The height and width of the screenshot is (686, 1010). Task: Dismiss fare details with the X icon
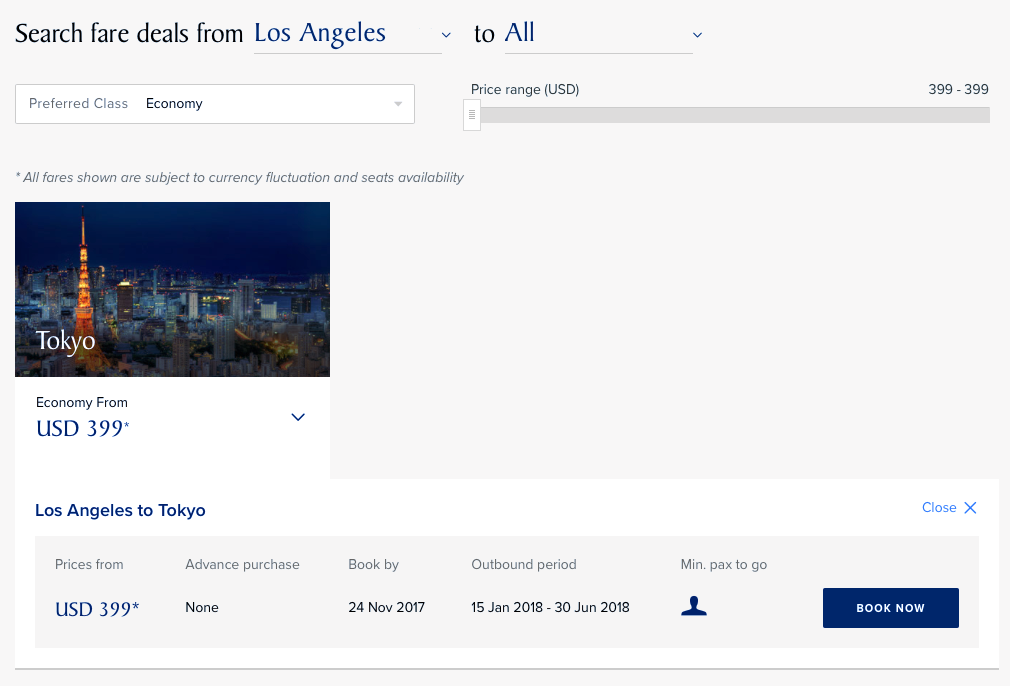970,508
